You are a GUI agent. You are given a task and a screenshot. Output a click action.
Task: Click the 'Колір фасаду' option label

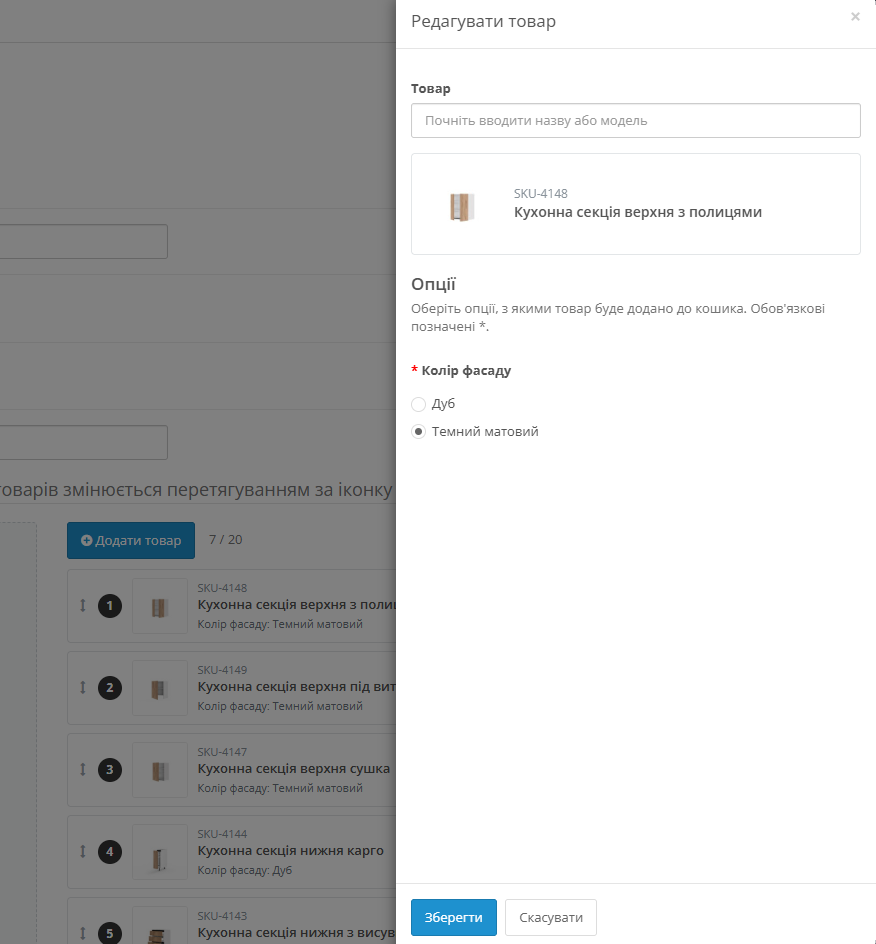(x=466, y=371)
